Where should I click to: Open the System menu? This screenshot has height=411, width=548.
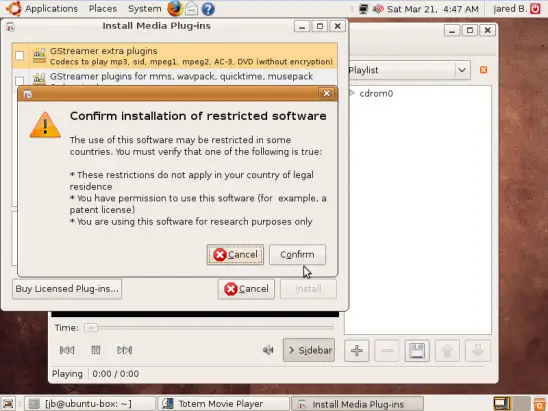click(145, 8)
